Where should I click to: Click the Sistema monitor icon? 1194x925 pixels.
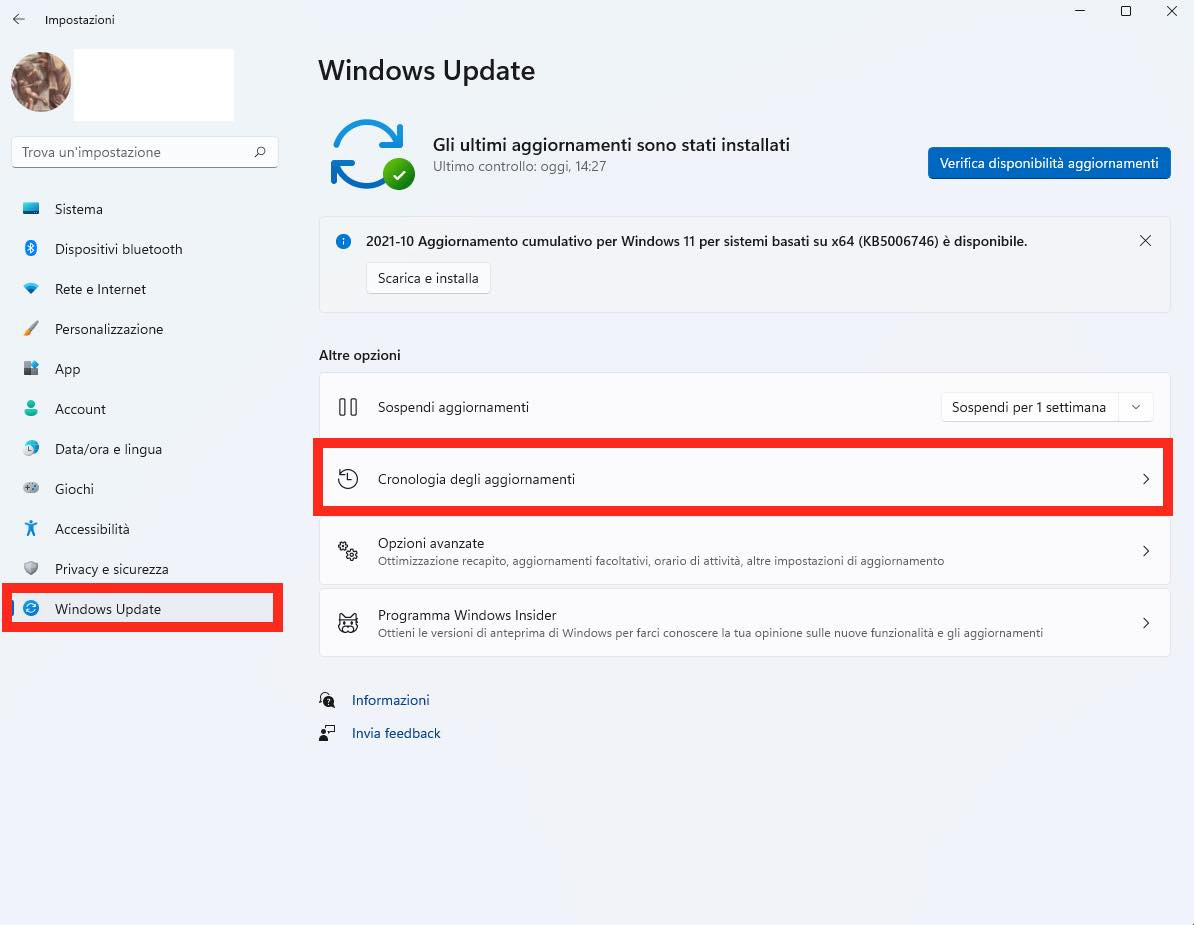[x=31, y=209]
